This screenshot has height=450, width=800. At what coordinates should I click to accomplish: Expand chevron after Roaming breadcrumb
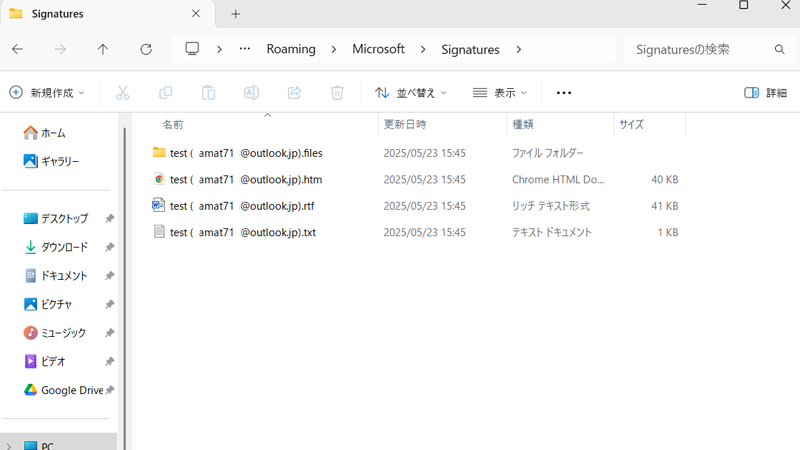click(334, 49)
